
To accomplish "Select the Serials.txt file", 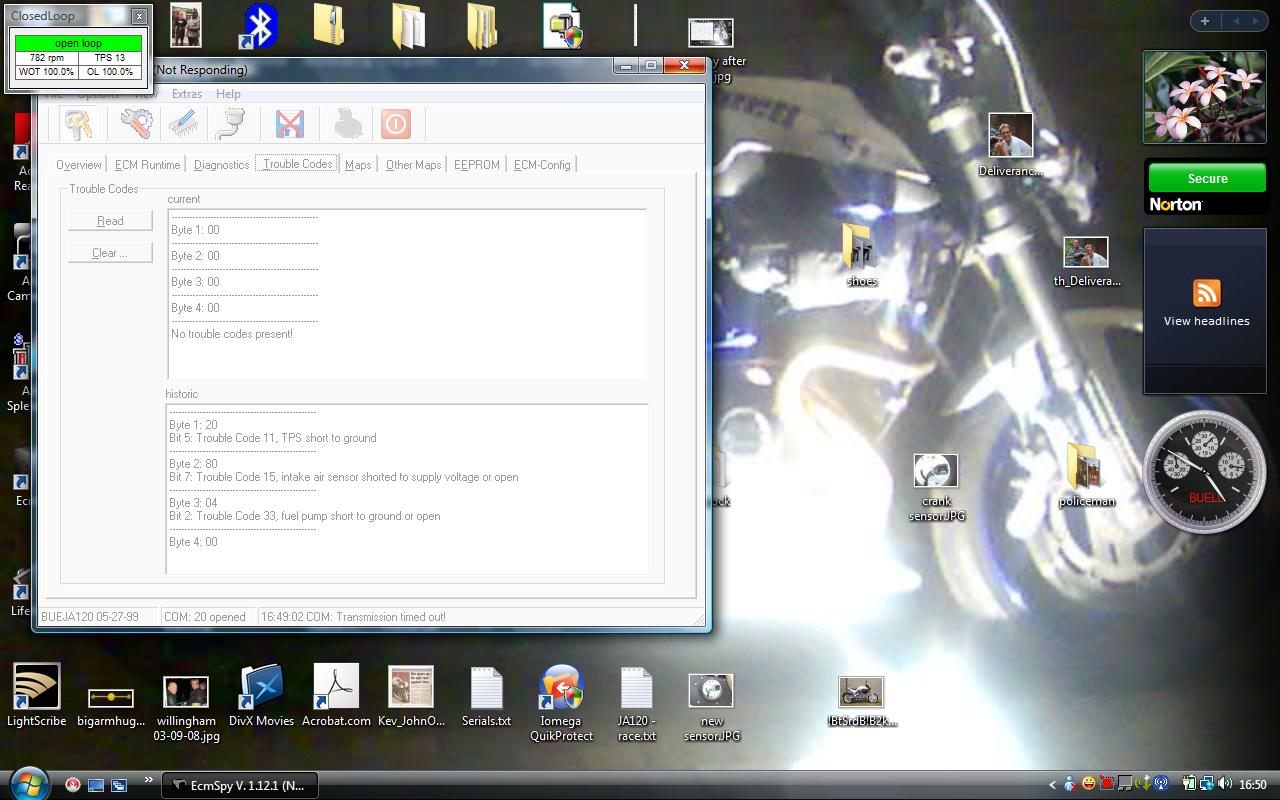I will (x=486, y=696).
